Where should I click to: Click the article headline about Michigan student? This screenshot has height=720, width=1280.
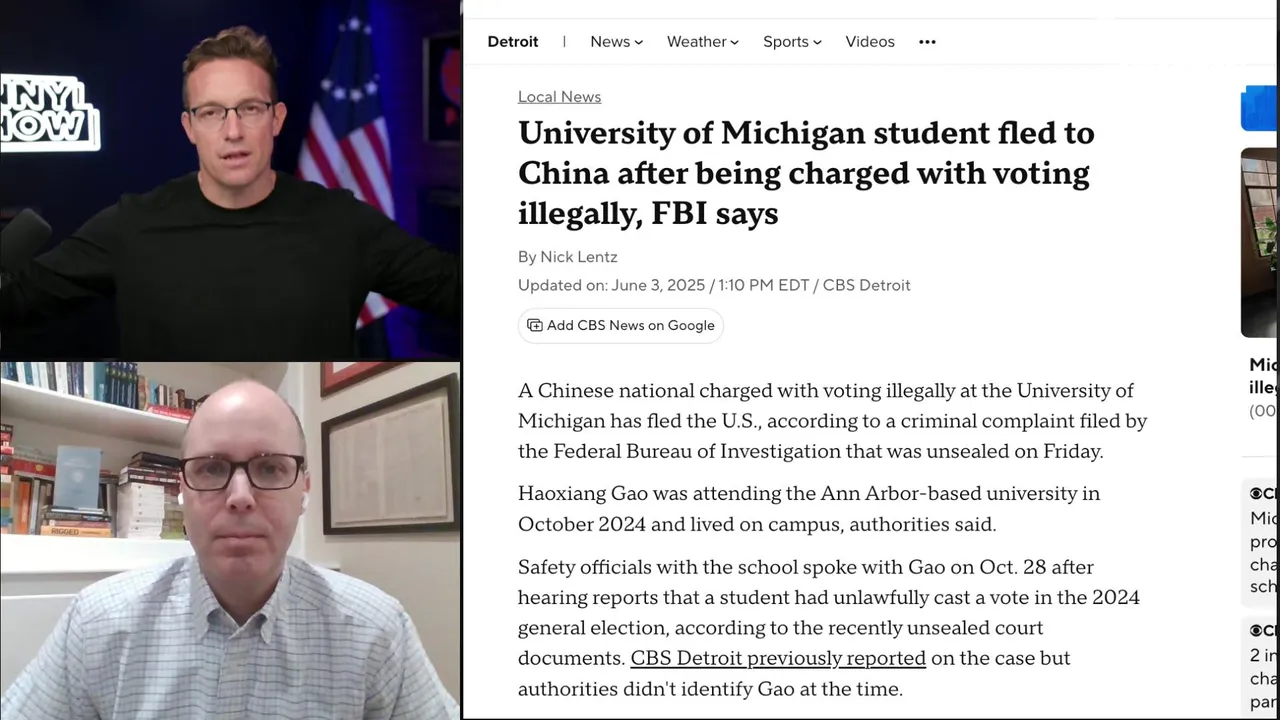tap(806, 173)
